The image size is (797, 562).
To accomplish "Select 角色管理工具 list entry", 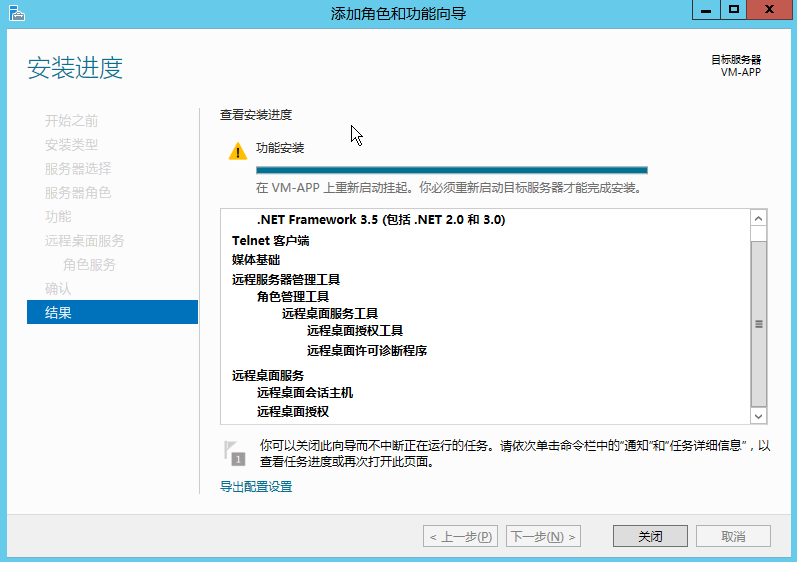I will [293, 296].
